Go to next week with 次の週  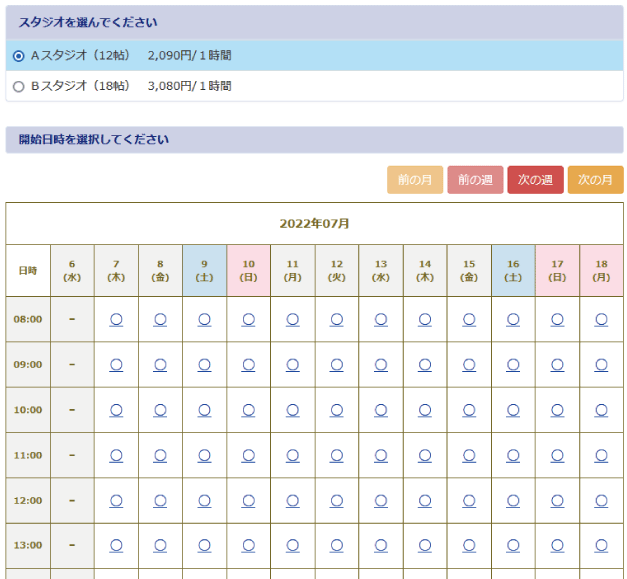pyautogui.click(x=535, y=180)
